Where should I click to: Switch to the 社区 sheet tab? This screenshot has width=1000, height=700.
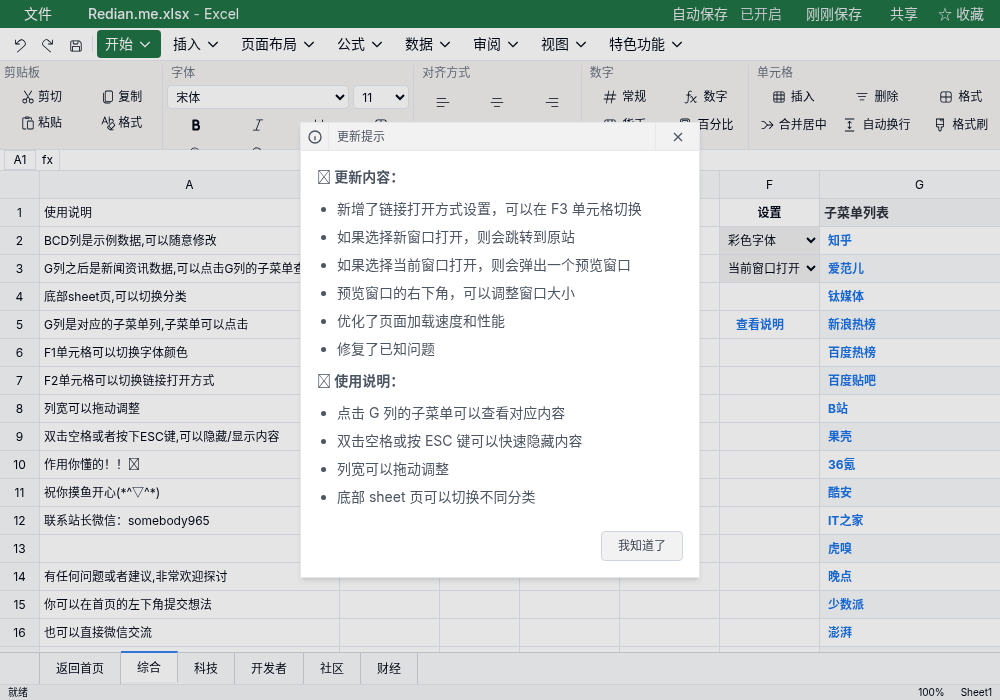332,668
